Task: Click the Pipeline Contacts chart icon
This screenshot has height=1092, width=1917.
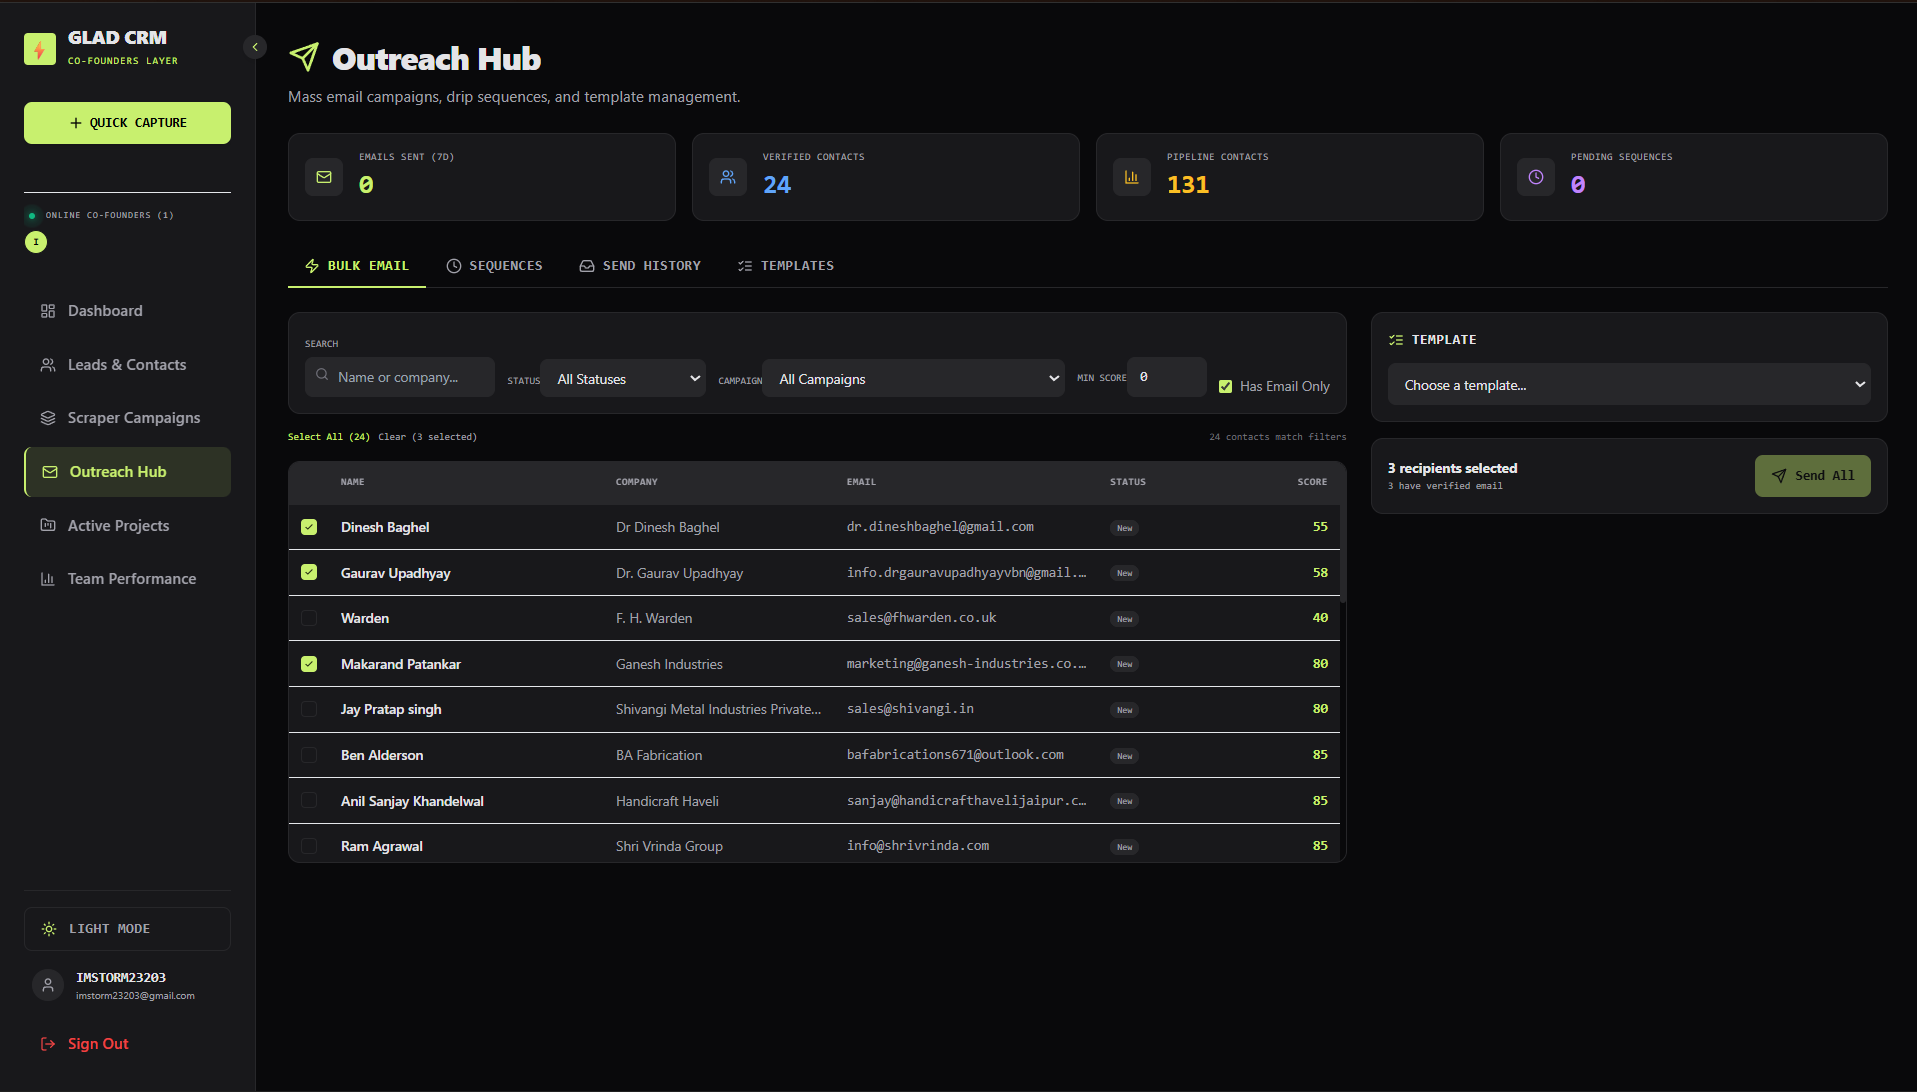Action: tap(1132, 177)
